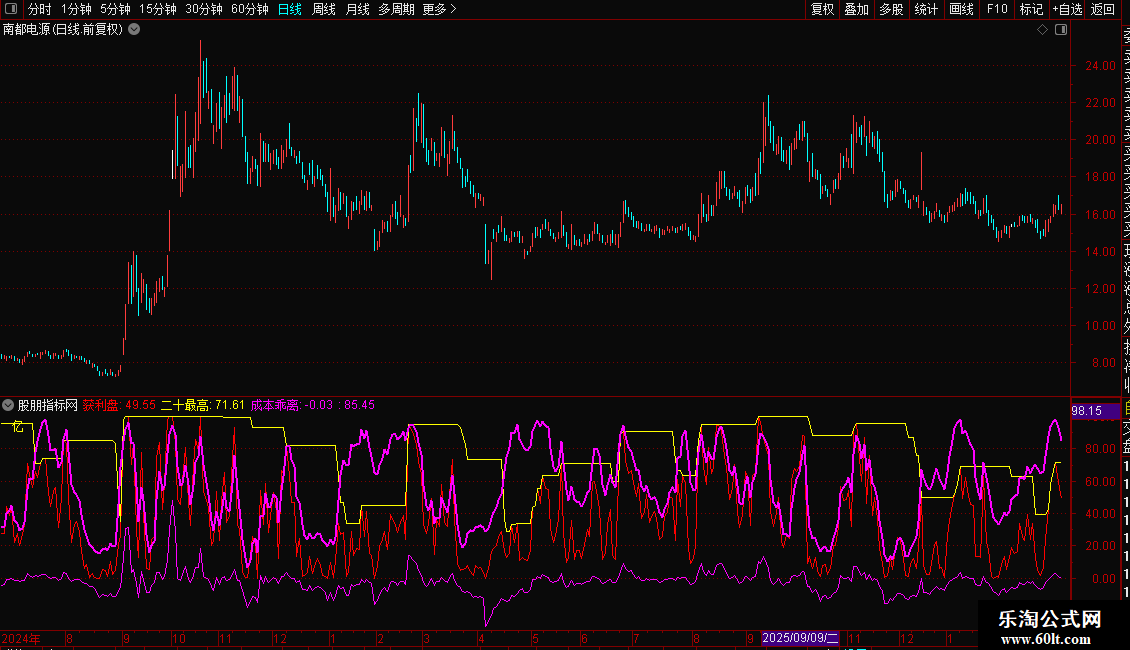Open the 画线 drawing tools
Image resolution: width=1130 pixels, height=650 pixels.
pyautogui.click(x=961, y=10)
